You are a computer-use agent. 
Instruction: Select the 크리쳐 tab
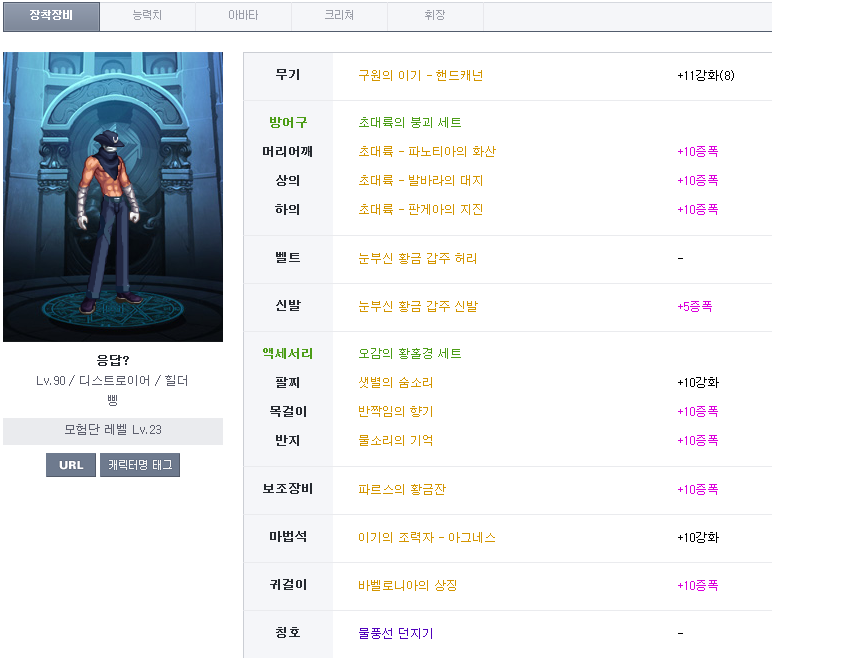339,16
